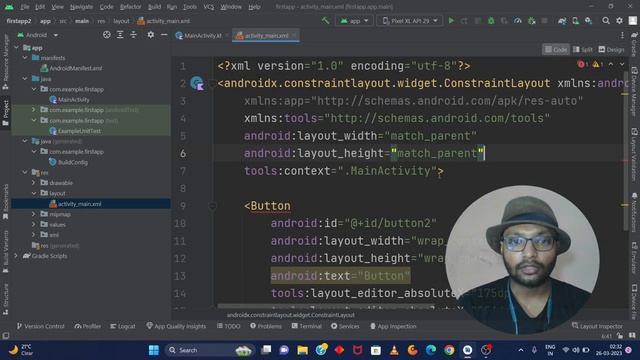Toggle the Resource Manager side panel
Image resolution: width=640 pixels, height=360 pixels.
[5, 62]
